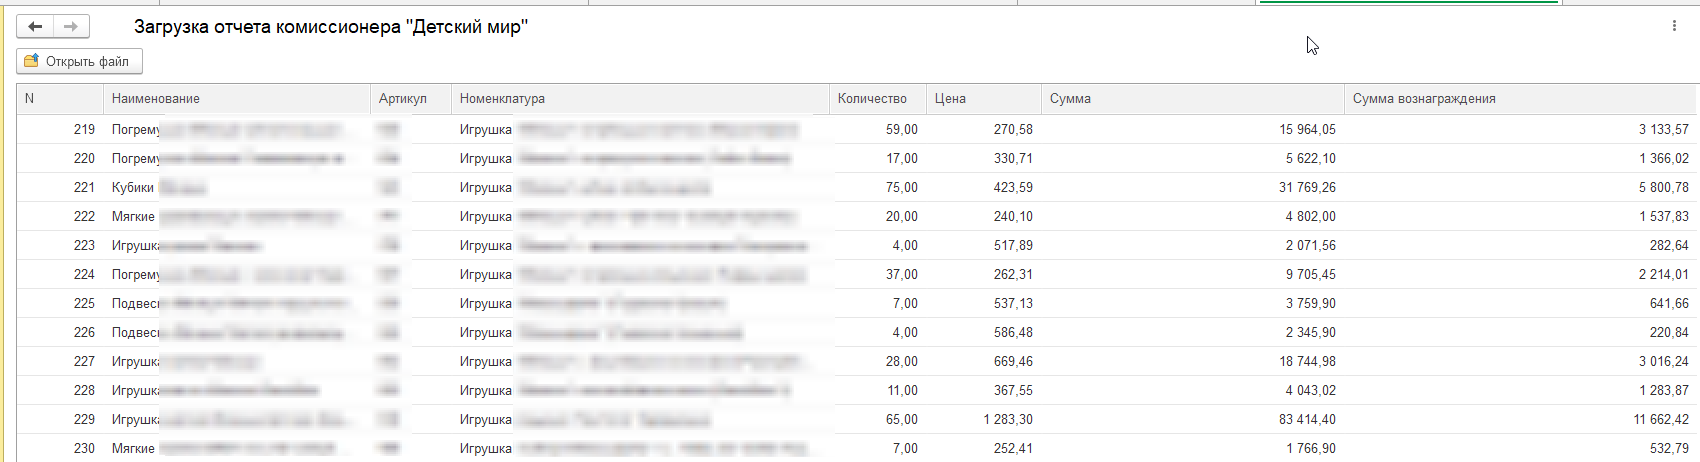This screenshot has height=462, width=1700.
Task: Click price cell 240,10
Action: point(984,216)
